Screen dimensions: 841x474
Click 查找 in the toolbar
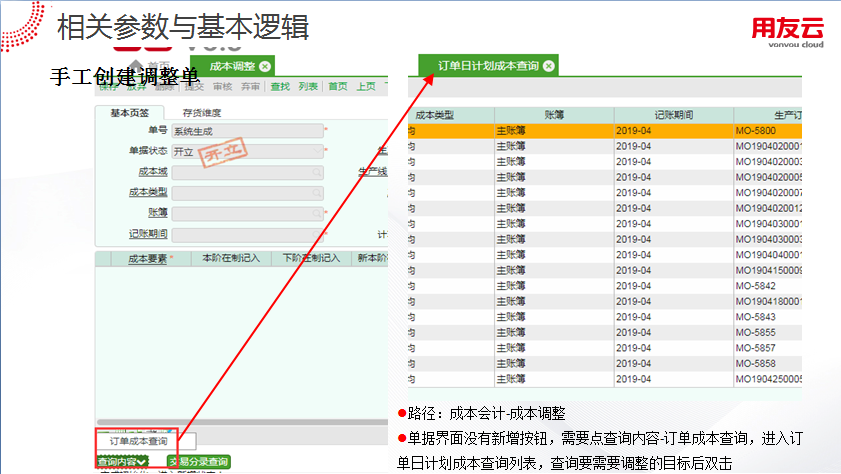click(280, 87)
